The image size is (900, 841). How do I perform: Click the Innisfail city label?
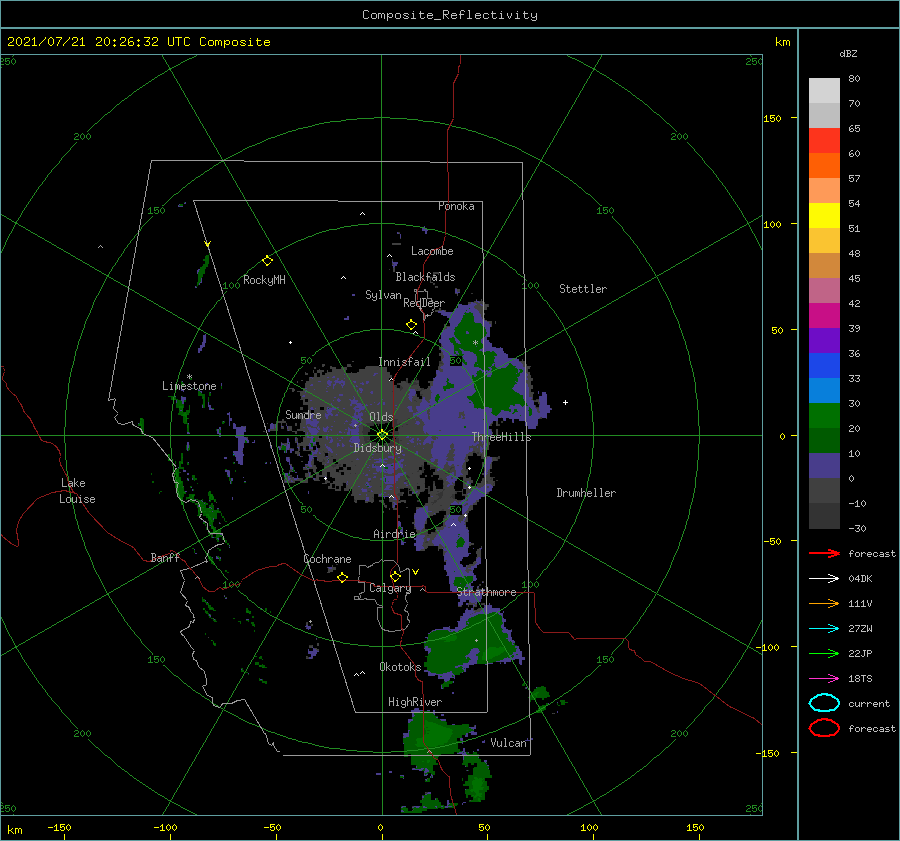(404, 362)
